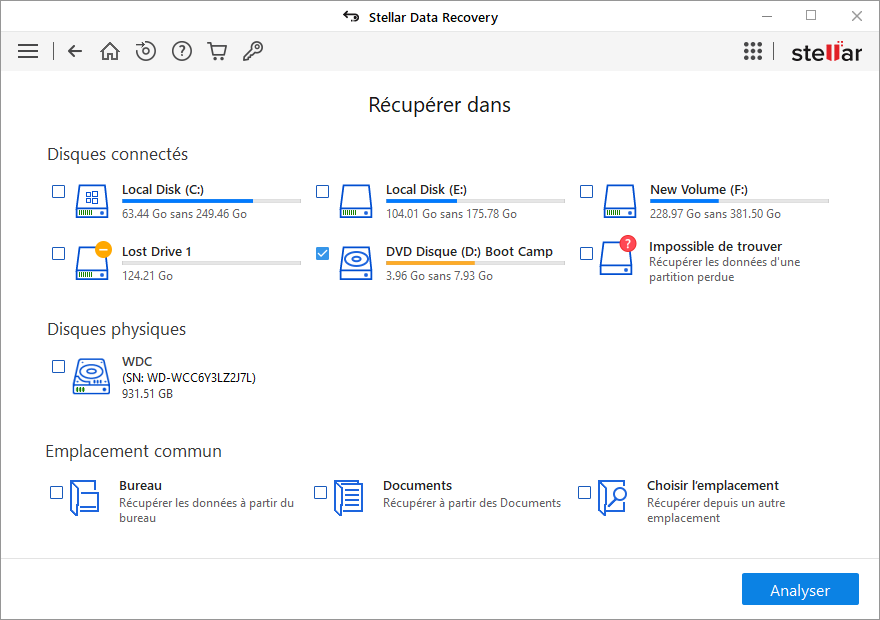Toggle the Documents checkbox

pyautogui.click(x=321, y=492)
